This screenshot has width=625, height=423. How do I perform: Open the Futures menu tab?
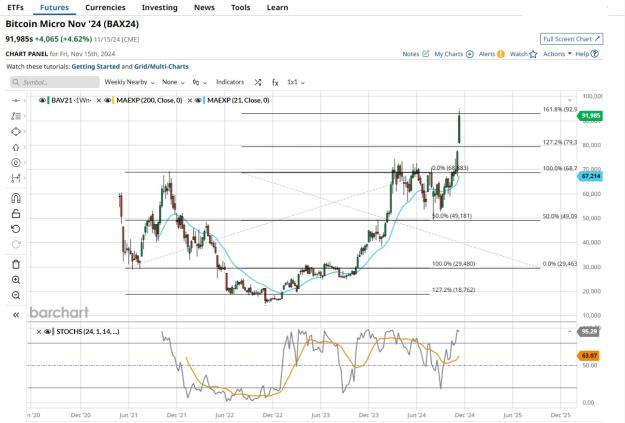click(x=54, y=7)
